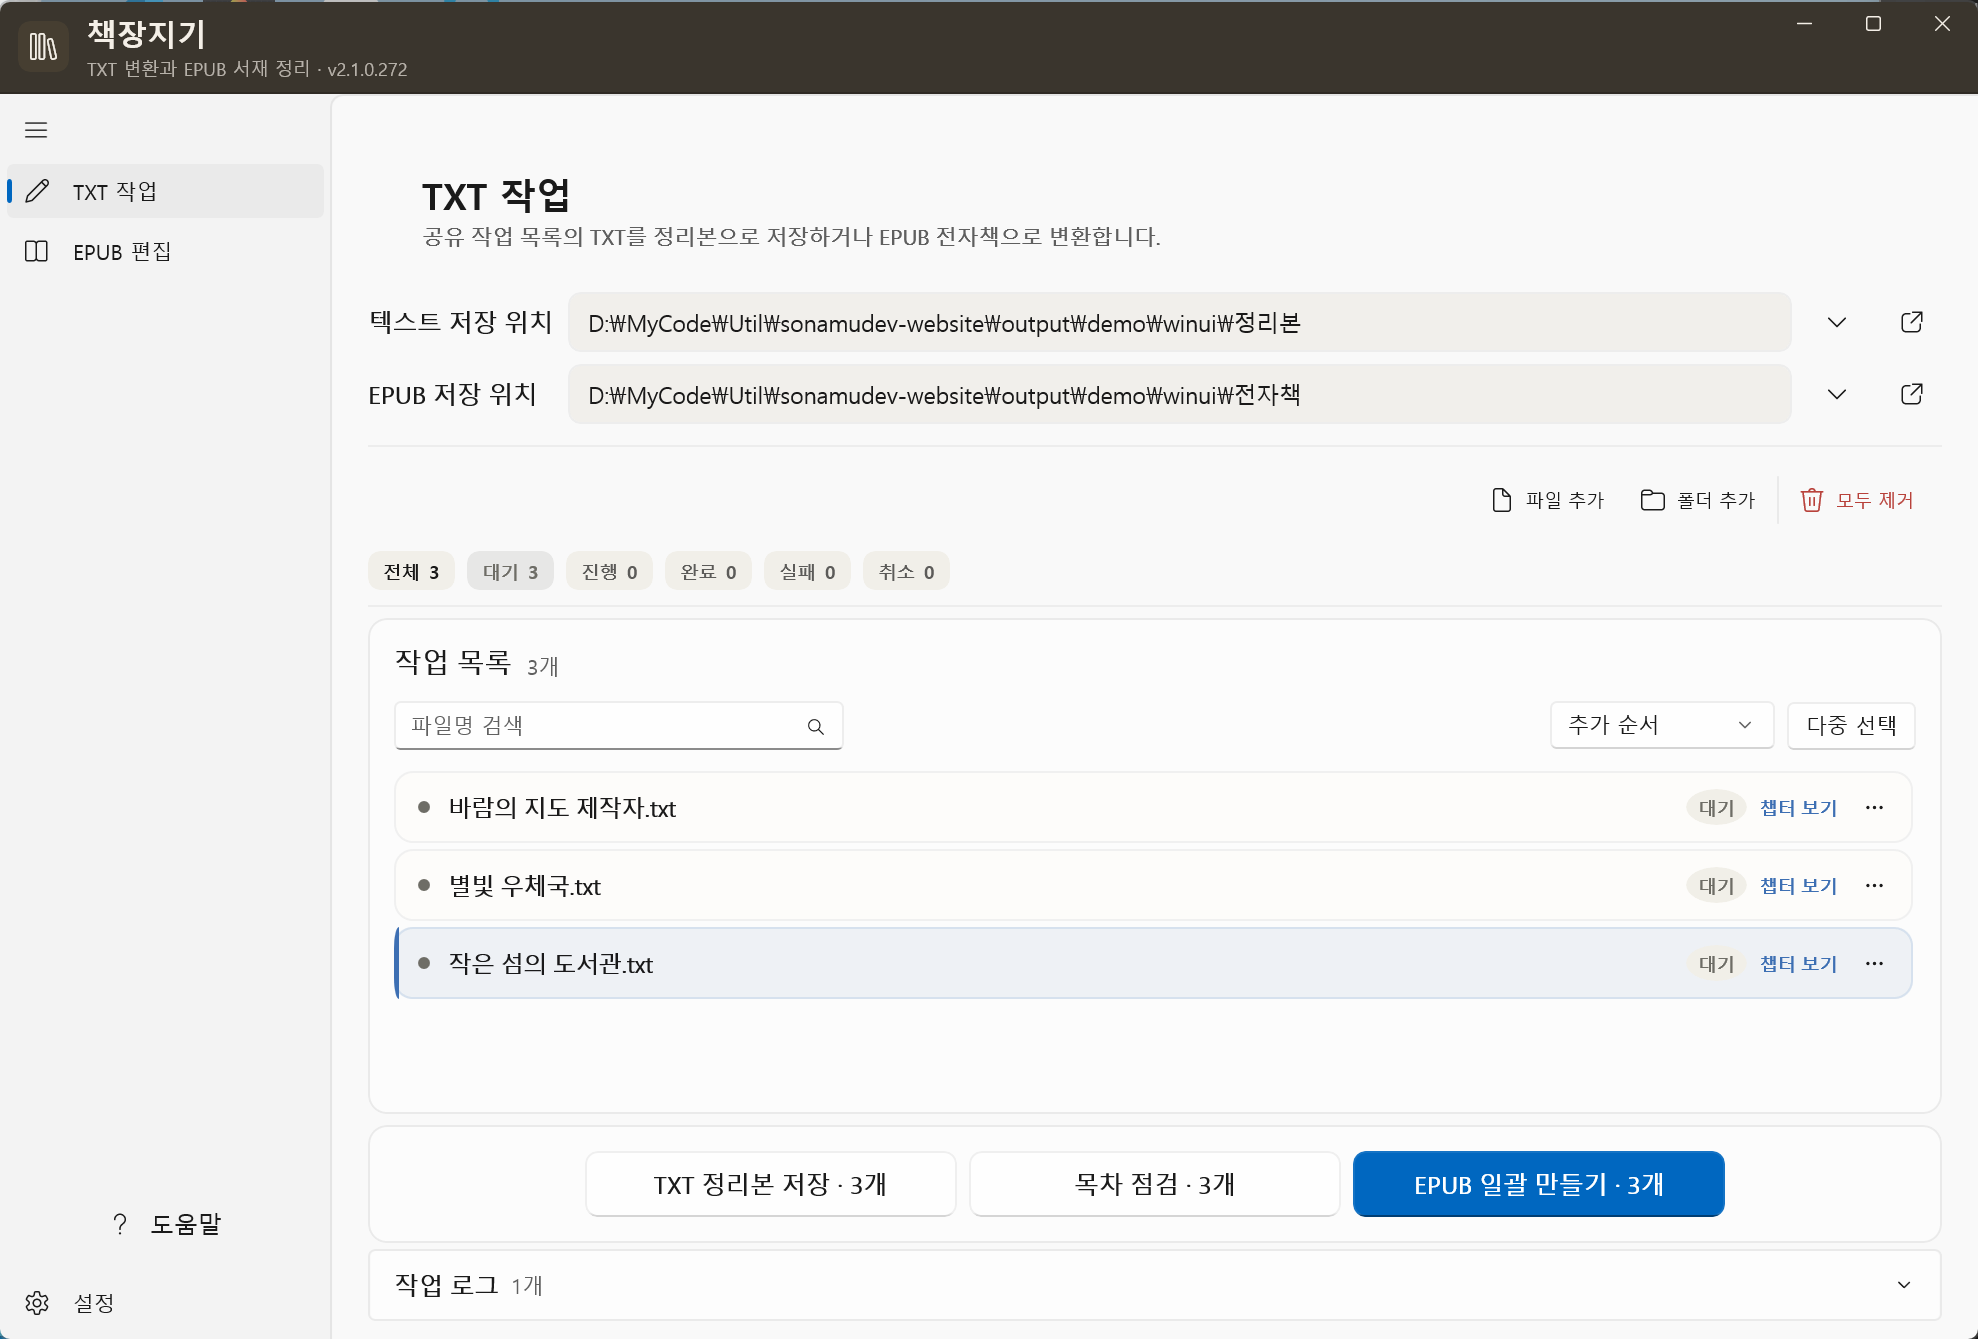Open 텍스트 저장 위치 folder externally
Image resolution: width=1978 pixels, height=1339 pixels.
[1911, 322]
